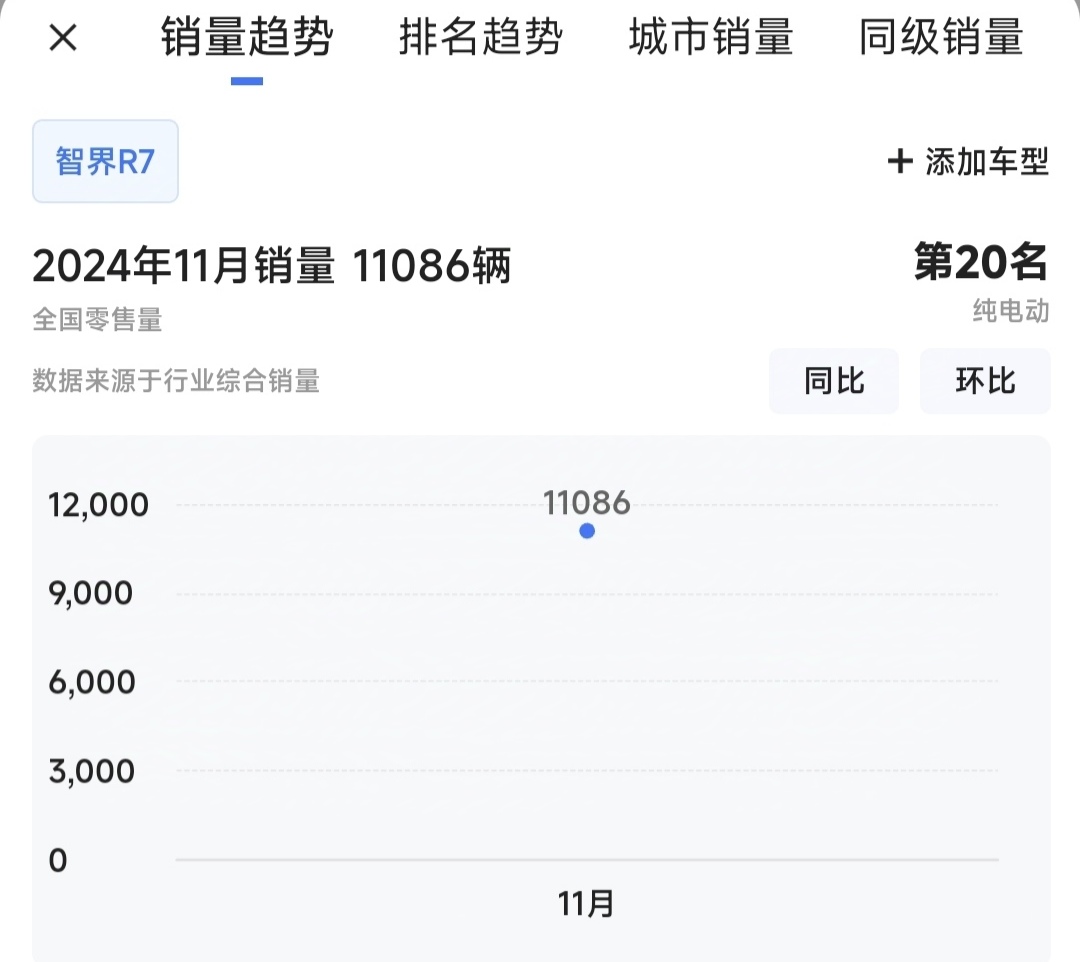The width and height of the screenshot is (1080, 962).
Task: Click the 第20名 ranking text
Action: 981,262
